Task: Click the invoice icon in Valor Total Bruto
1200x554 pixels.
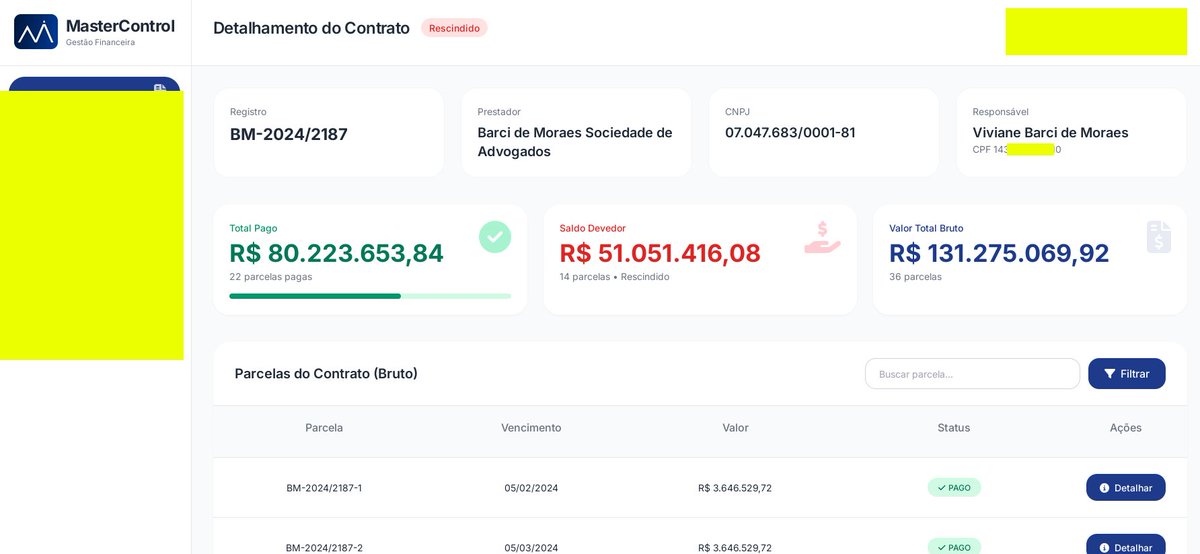Action: (x=1159, y=237)
